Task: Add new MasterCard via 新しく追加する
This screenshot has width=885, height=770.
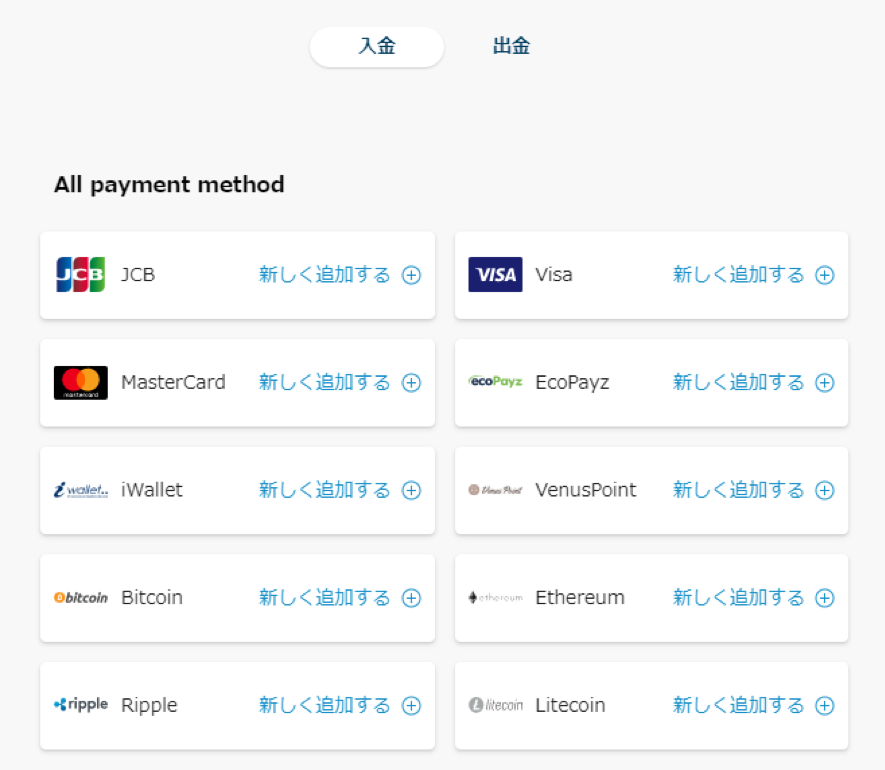Action: coord(325,382)
